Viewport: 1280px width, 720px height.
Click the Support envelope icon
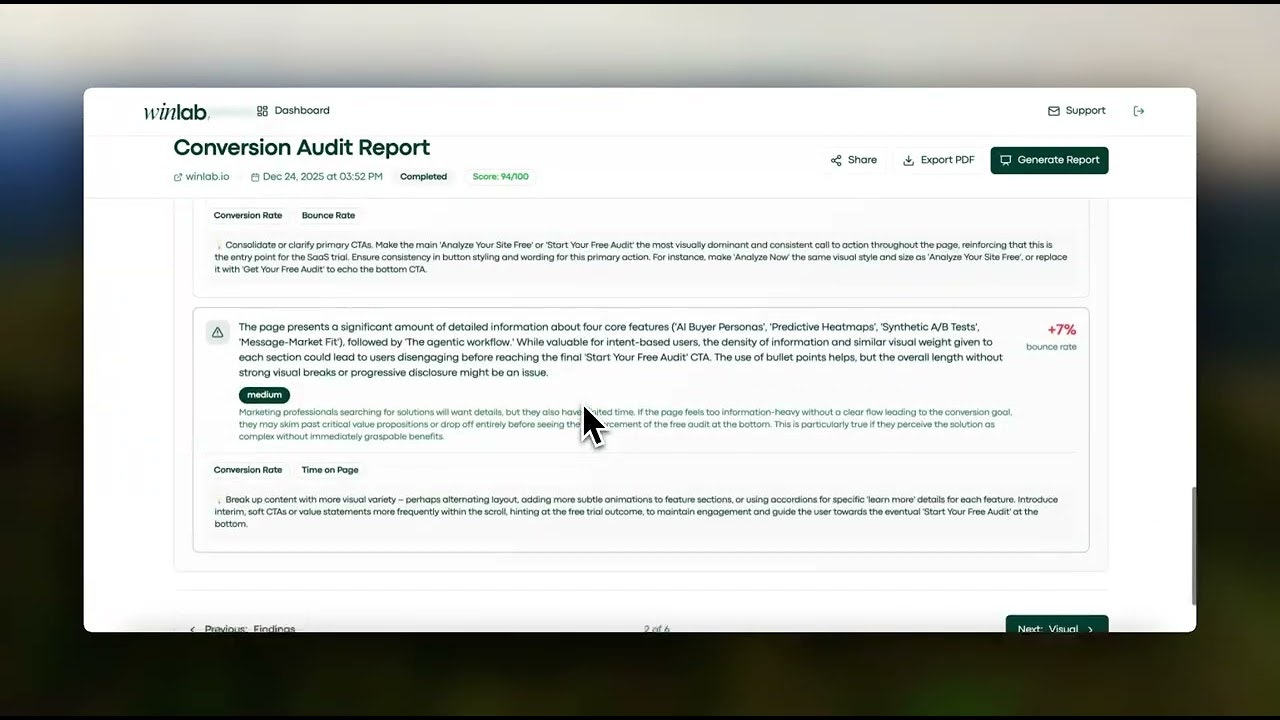click(1053, 111)
